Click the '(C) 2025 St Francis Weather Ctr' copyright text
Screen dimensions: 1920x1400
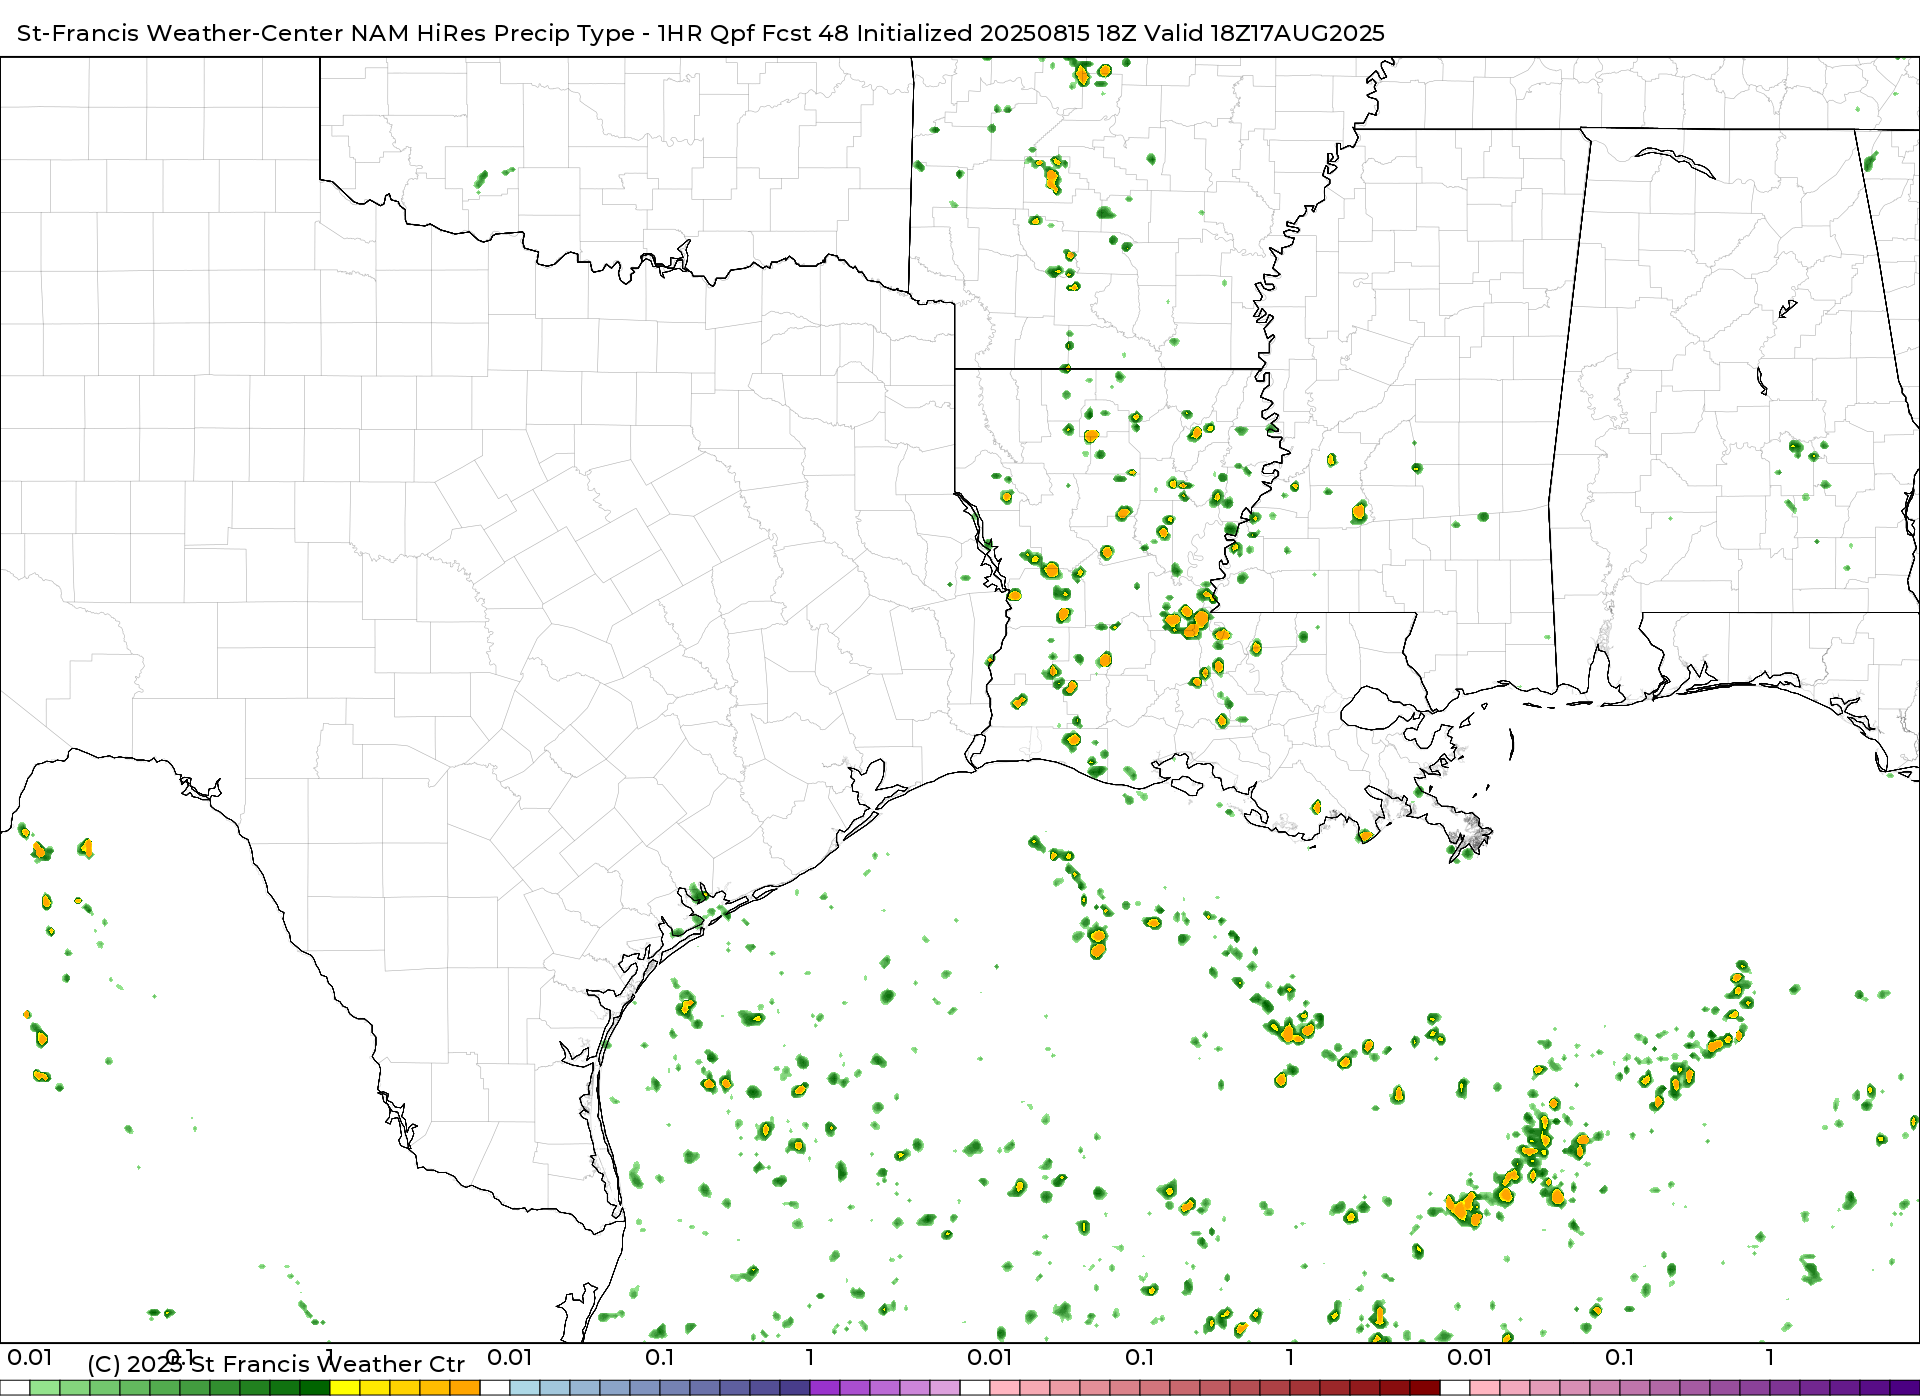(276, 1364)
